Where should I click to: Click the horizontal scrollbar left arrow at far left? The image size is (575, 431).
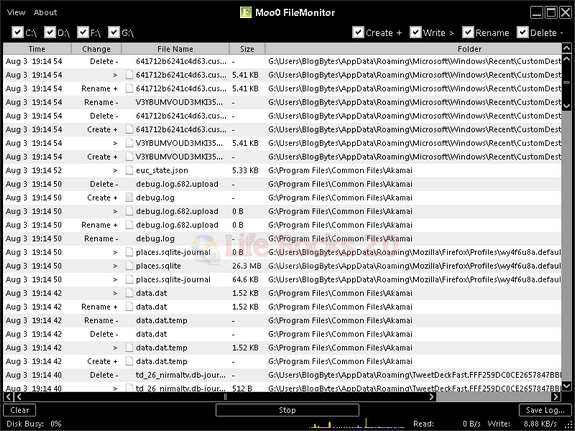click(x=8, y=397)
